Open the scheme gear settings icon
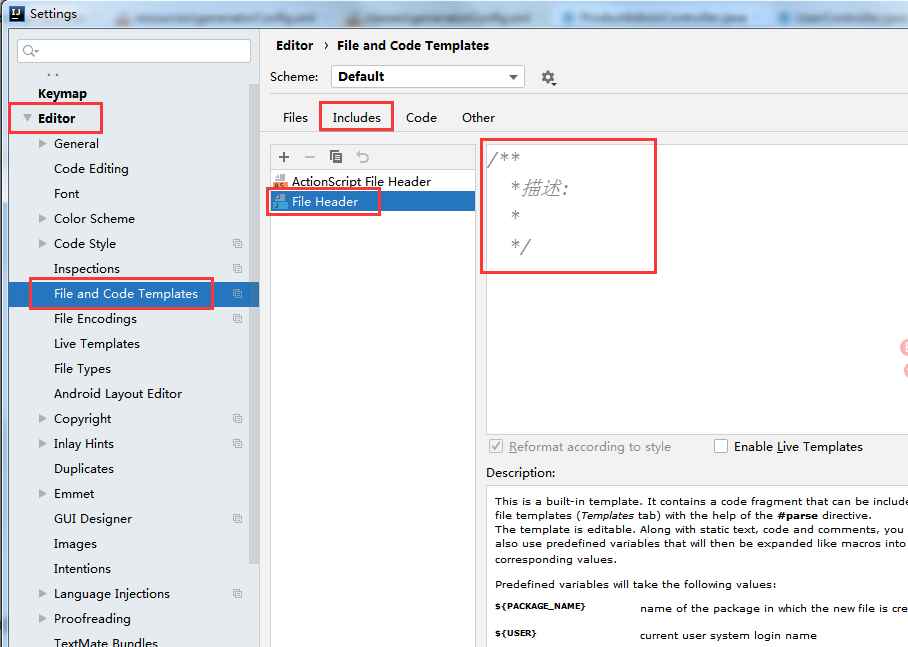The width and height of the screenshot is (908, 647). (548, 78)
